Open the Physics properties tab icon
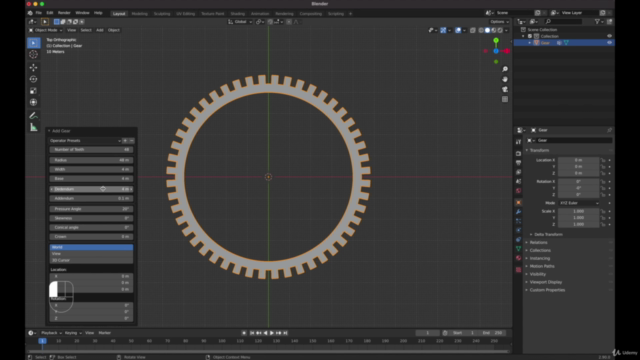 tap(518, 230)
